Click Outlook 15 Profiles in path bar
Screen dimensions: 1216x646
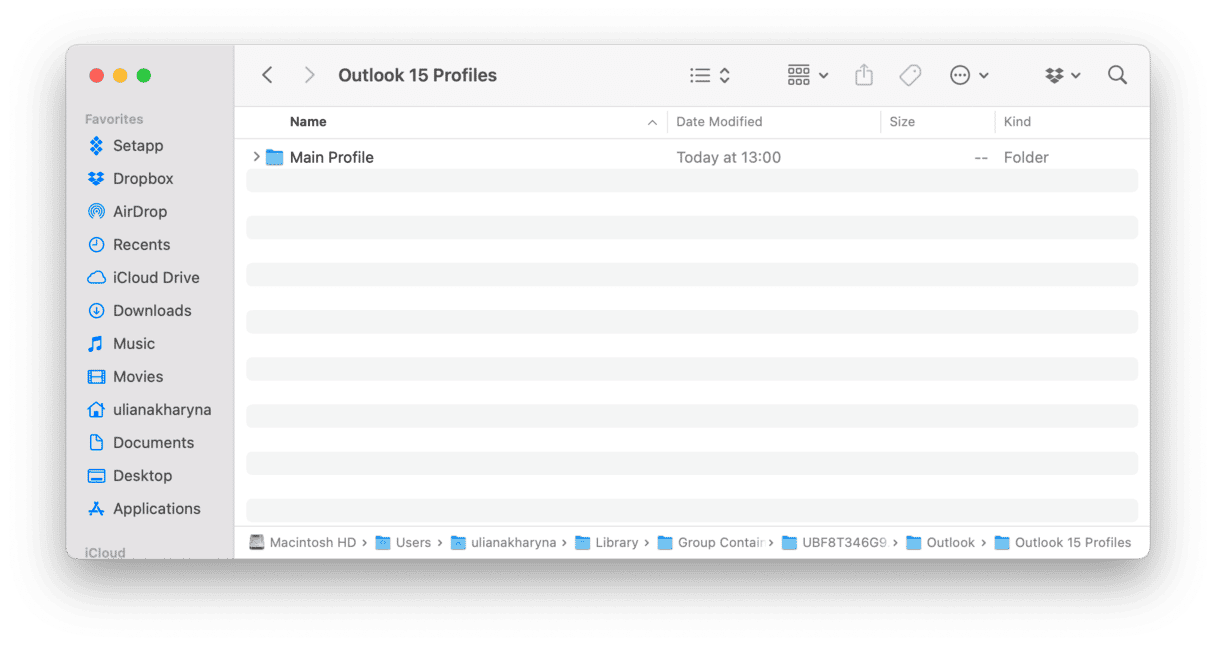pyautogui.click(x=1063, y=543)
